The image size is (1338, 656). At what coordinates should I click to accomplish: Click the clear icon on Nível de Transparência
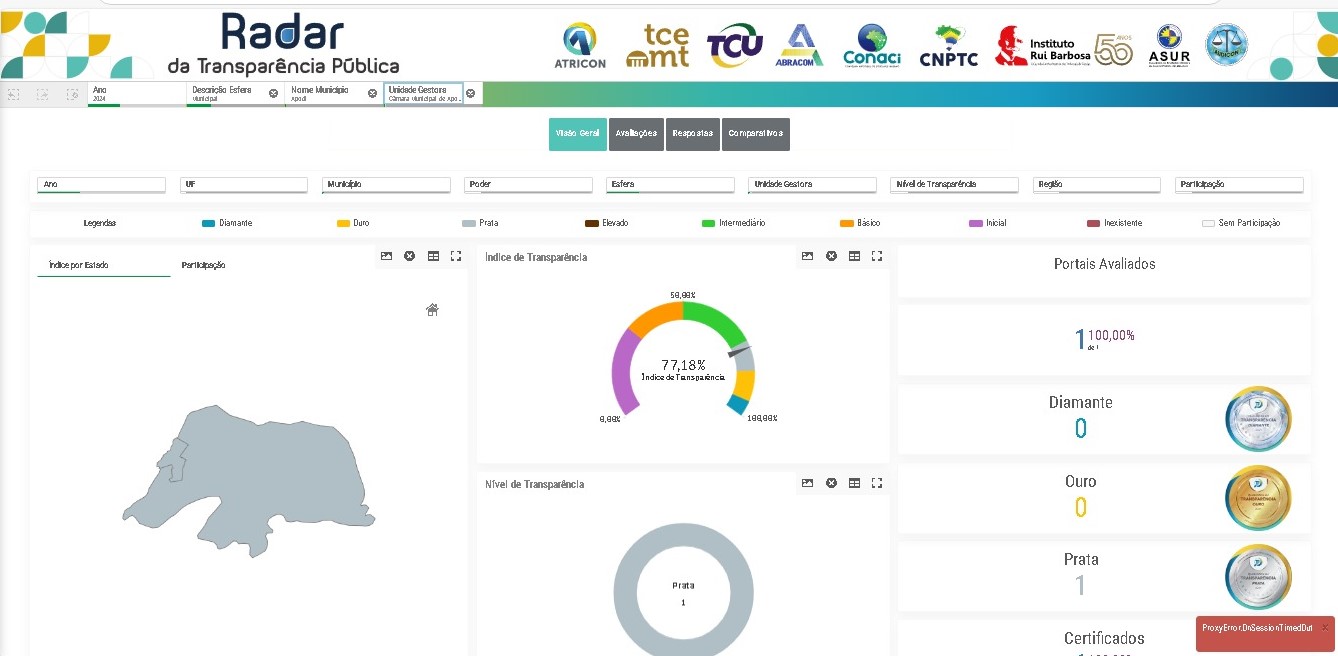(831, 483)
